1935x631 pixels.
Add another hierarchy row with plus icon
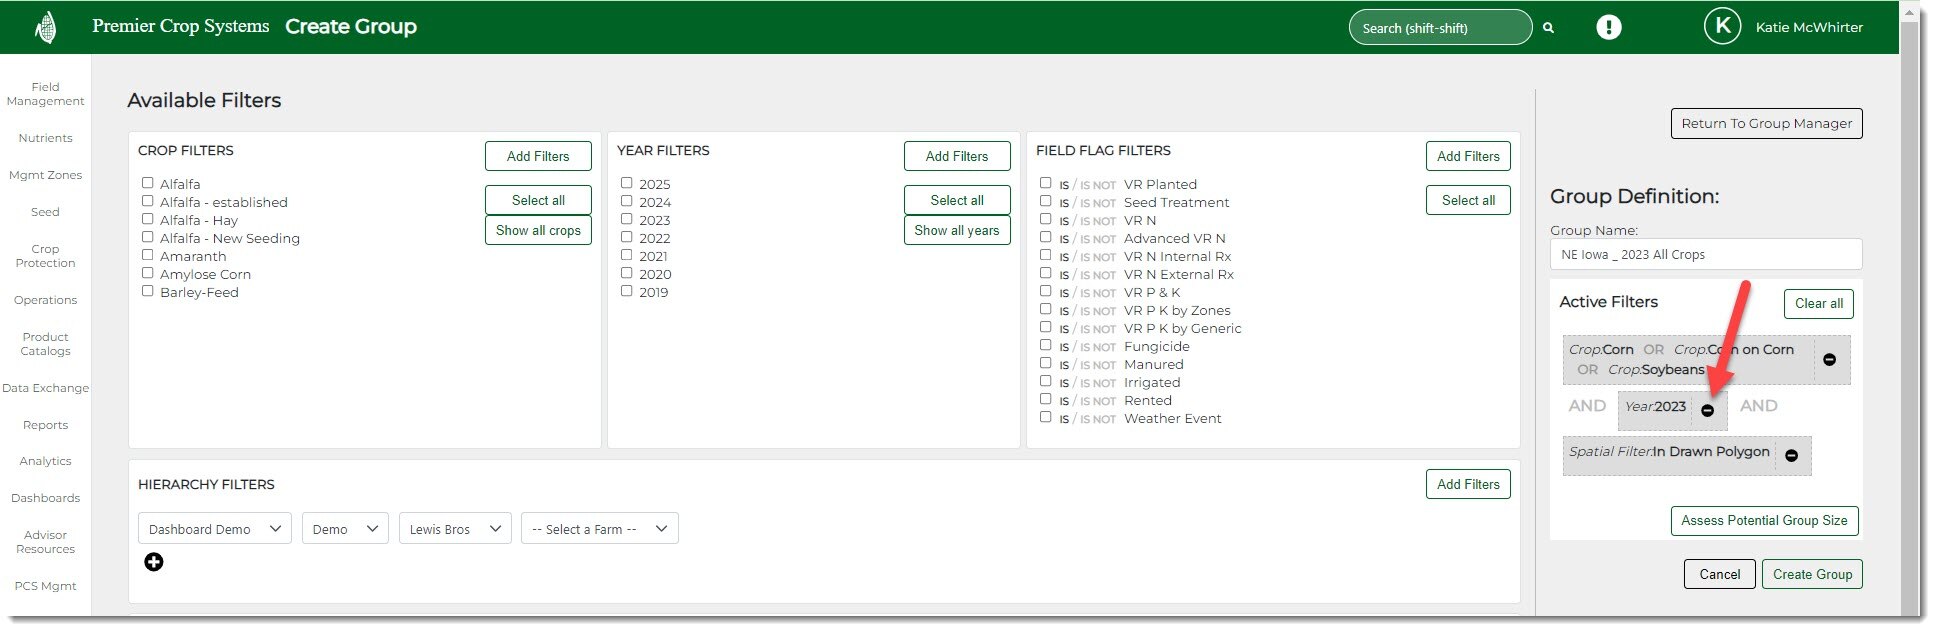click(x=154, y=562)
